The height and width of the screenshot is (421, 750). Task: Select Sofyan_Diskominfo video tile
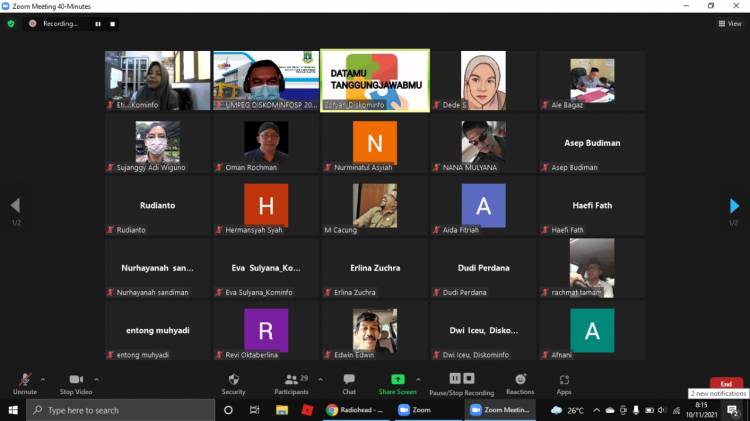click(x=375, y=80)
